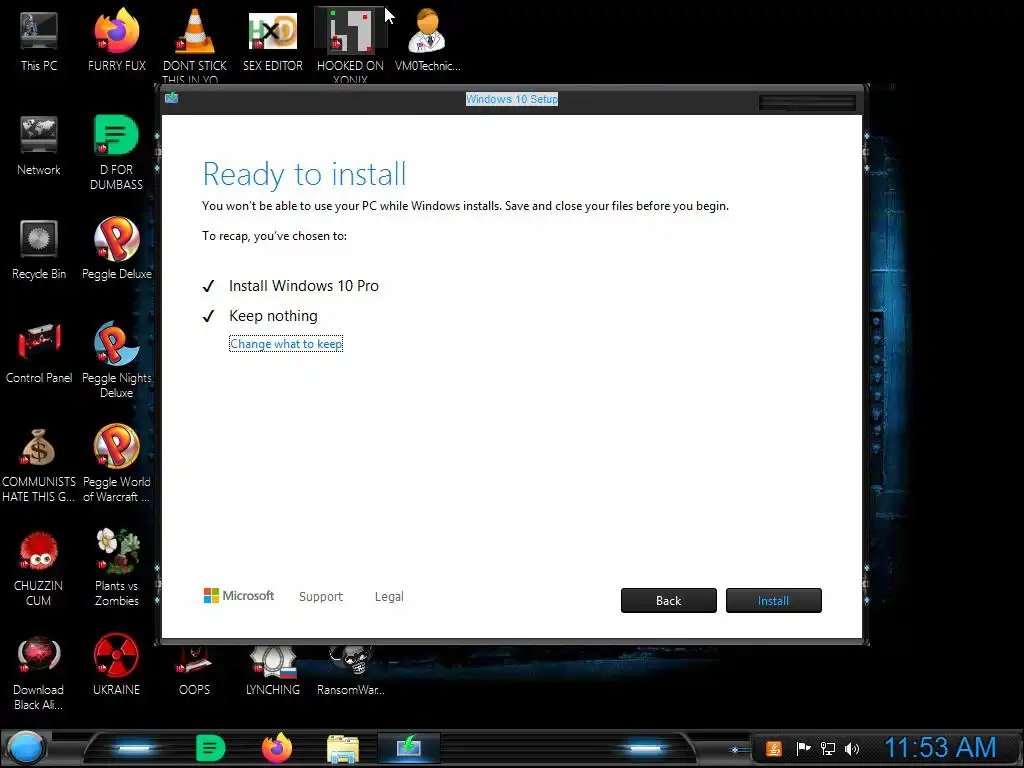Viewport: 1024px width, 768px height.
Task: Select the 'D FOR DUMBASS' green desktop icon
Action: (x=116, y=152)
